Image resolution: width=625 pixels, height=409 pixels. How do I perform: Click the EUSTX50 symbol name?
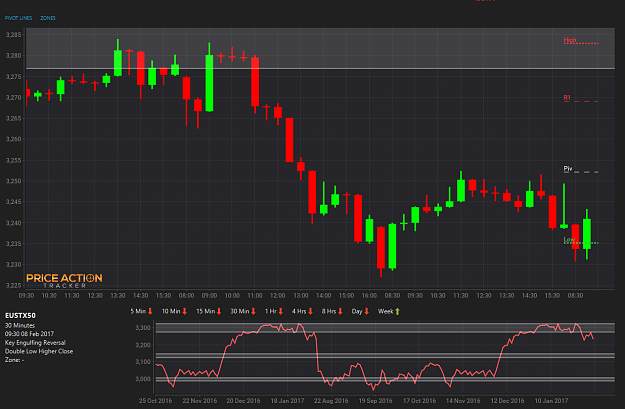tap(20, 315)
